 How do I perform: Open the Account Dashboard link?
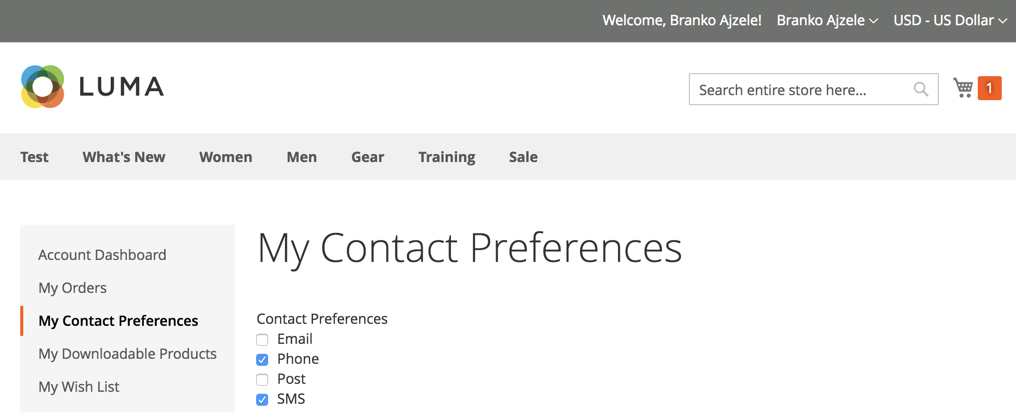(102, 255)
